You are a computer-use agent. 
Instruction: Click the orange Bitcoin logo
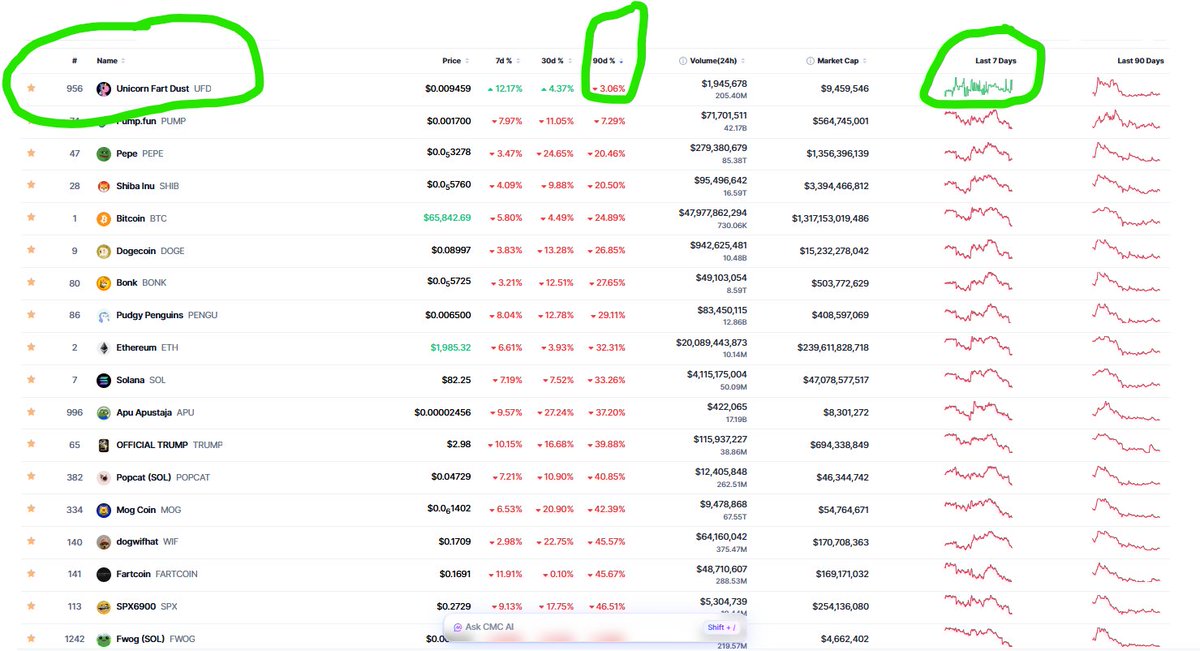(103, 218)
